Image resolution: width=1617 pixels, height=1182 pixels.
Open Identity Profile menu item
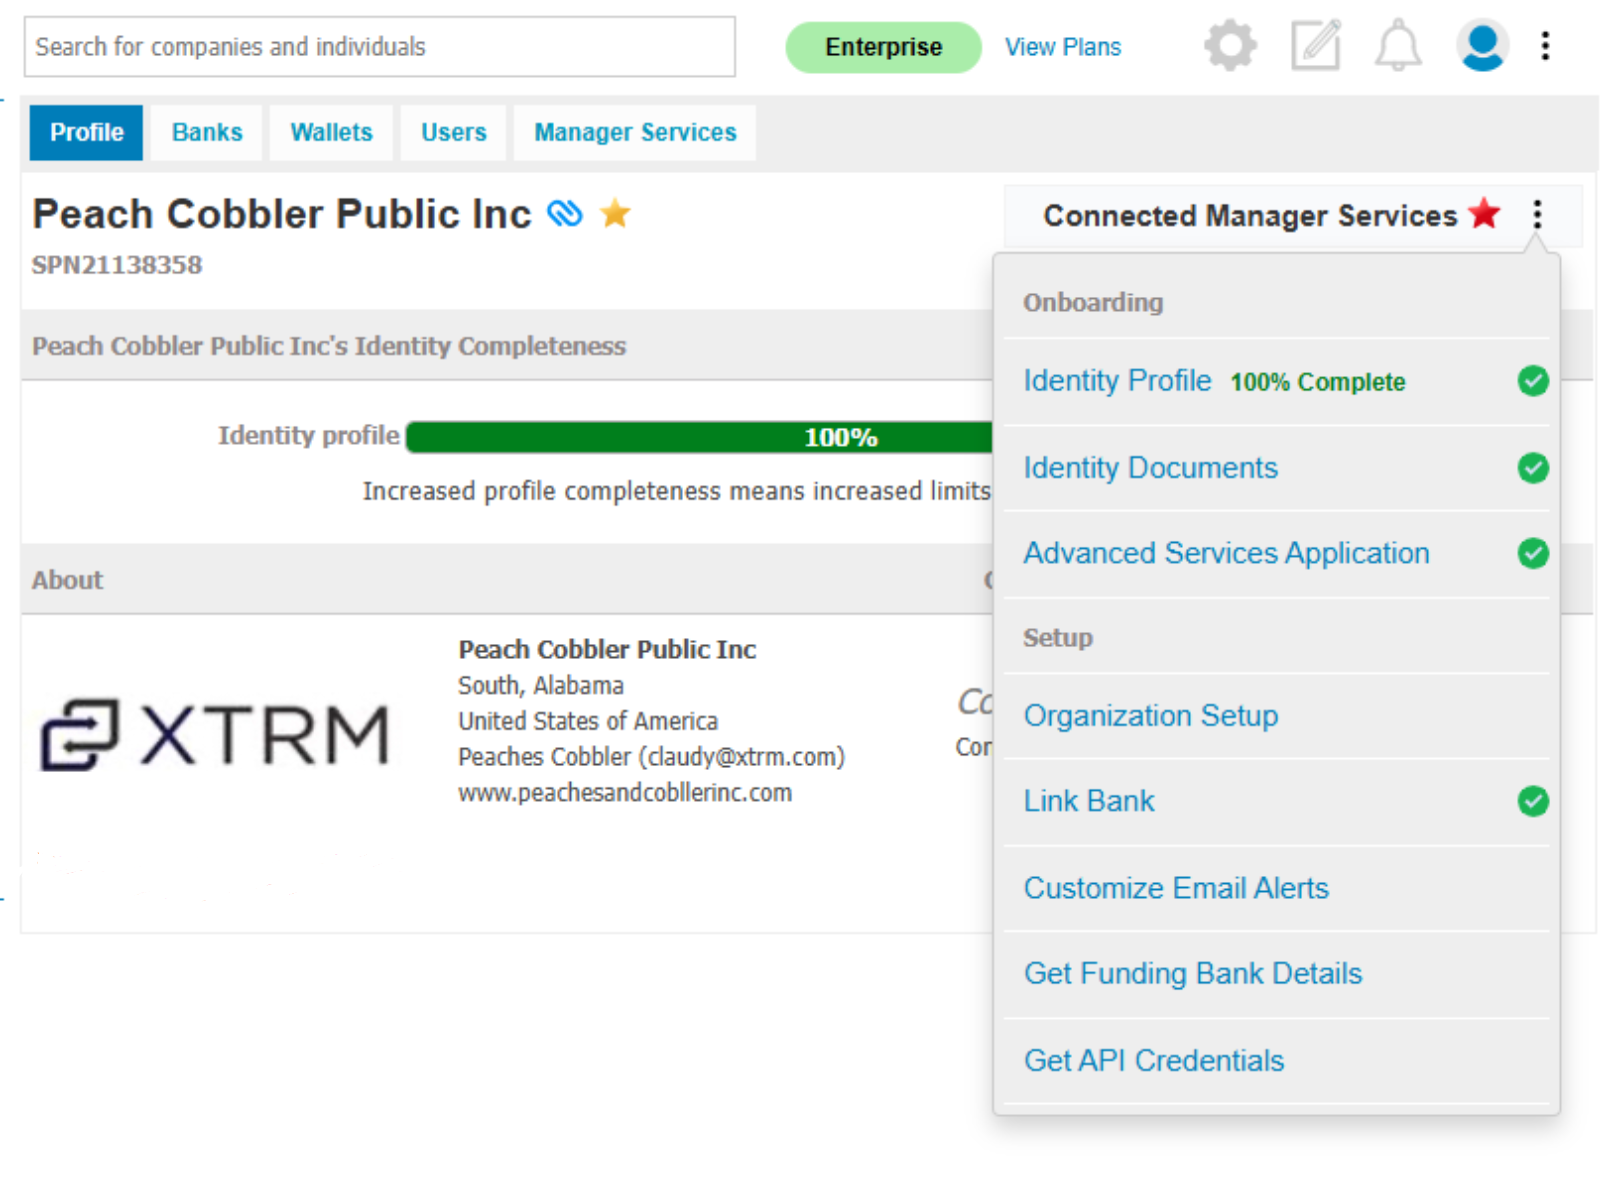point(1116,381)
